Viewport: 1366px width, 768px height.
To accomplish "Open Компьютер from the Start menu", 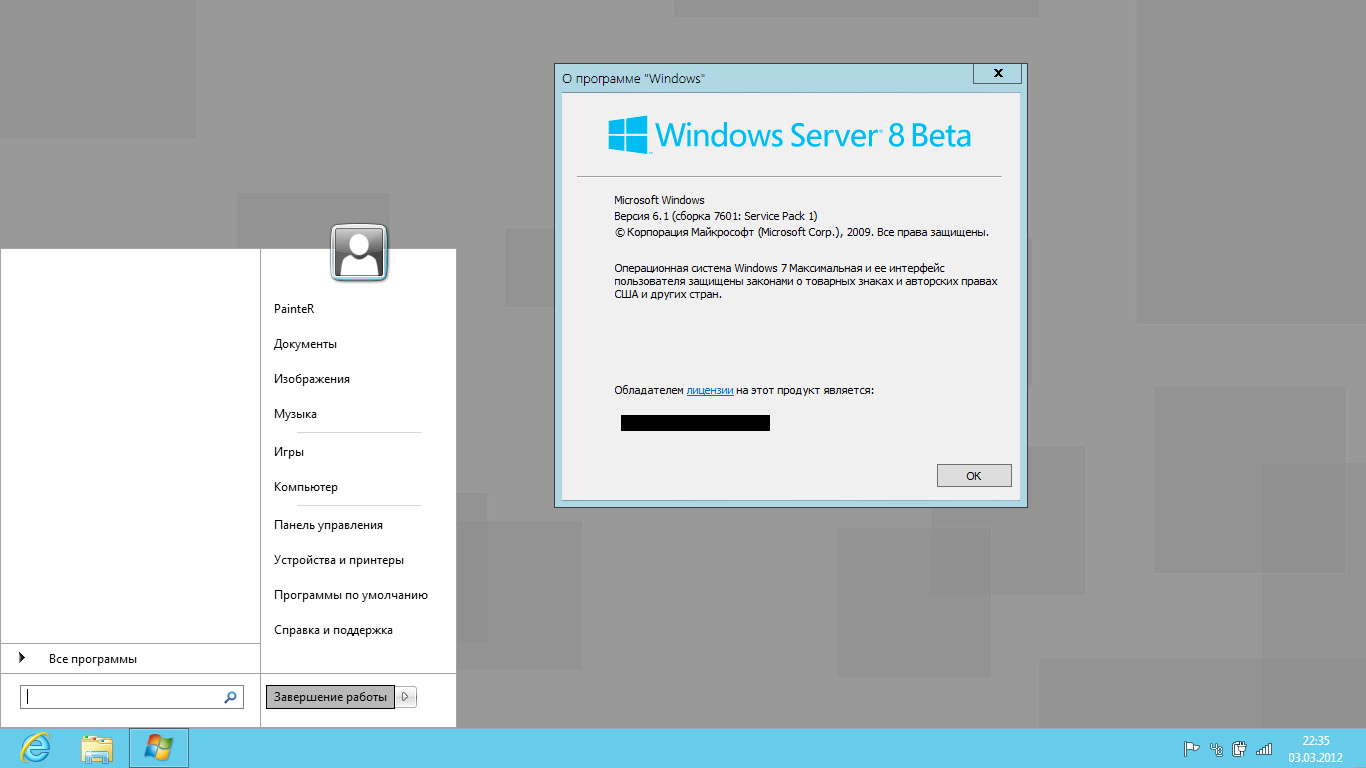I will [306, 487].
